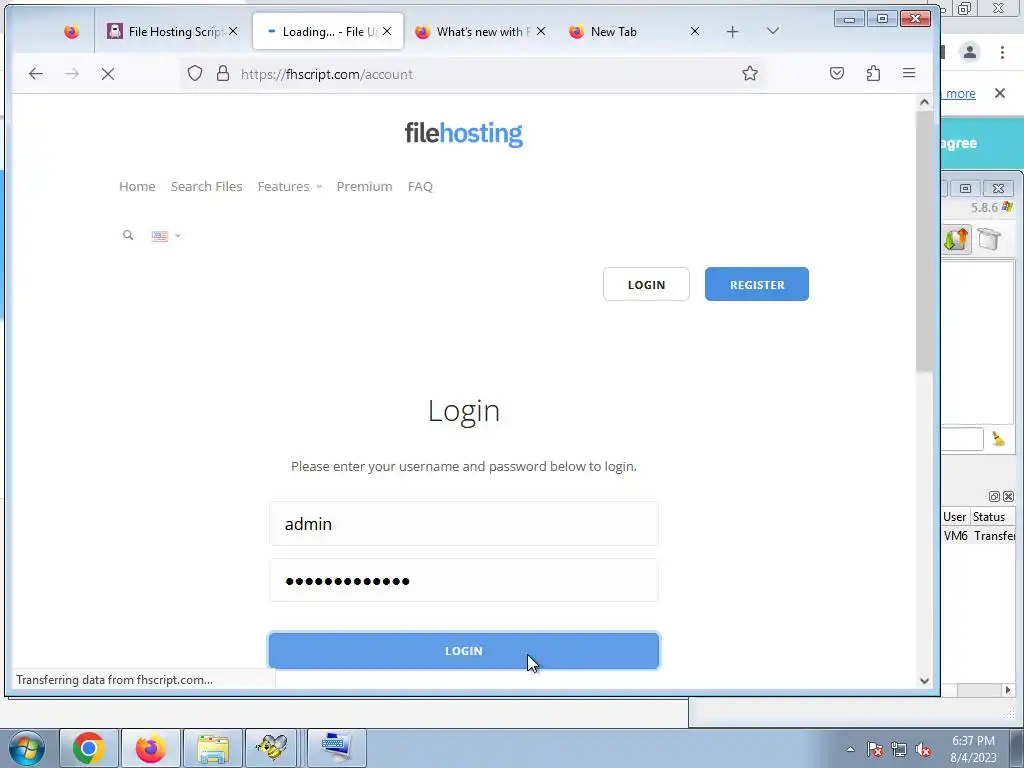Show hidden system tray icons

pyautogui.click(x=850, y=750)
